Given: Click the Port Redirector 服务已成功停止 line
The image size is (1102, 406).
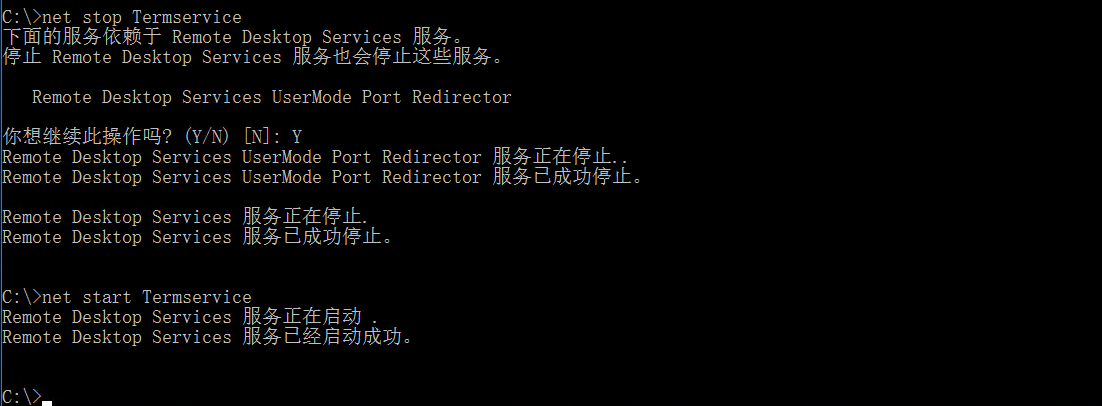Looking at the screenshot, I should [322, 177].
